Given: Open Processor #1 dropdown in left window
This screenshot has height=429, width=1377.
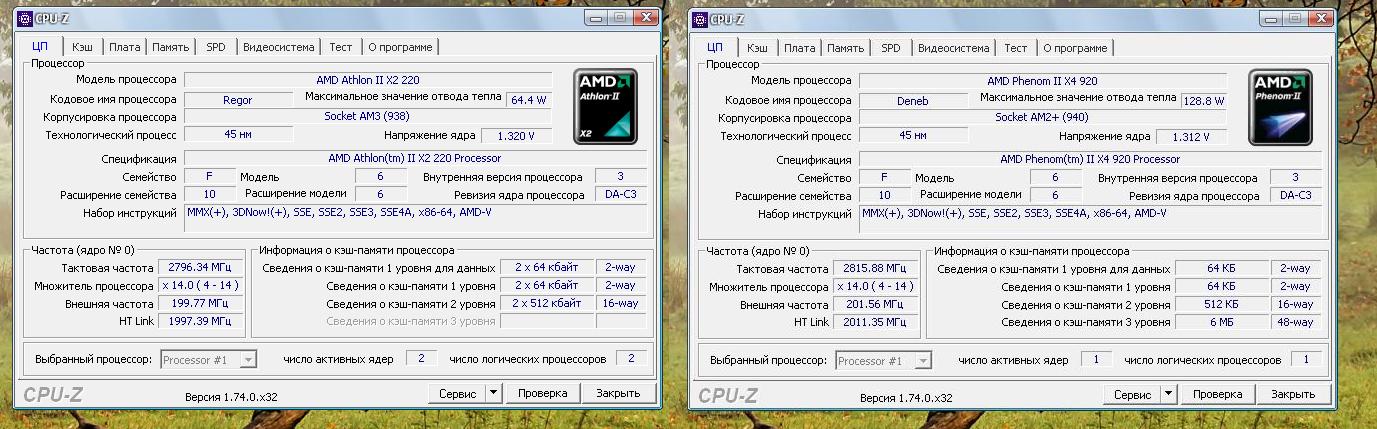Looking at the screenshot, I should click(x=208, y=360).
